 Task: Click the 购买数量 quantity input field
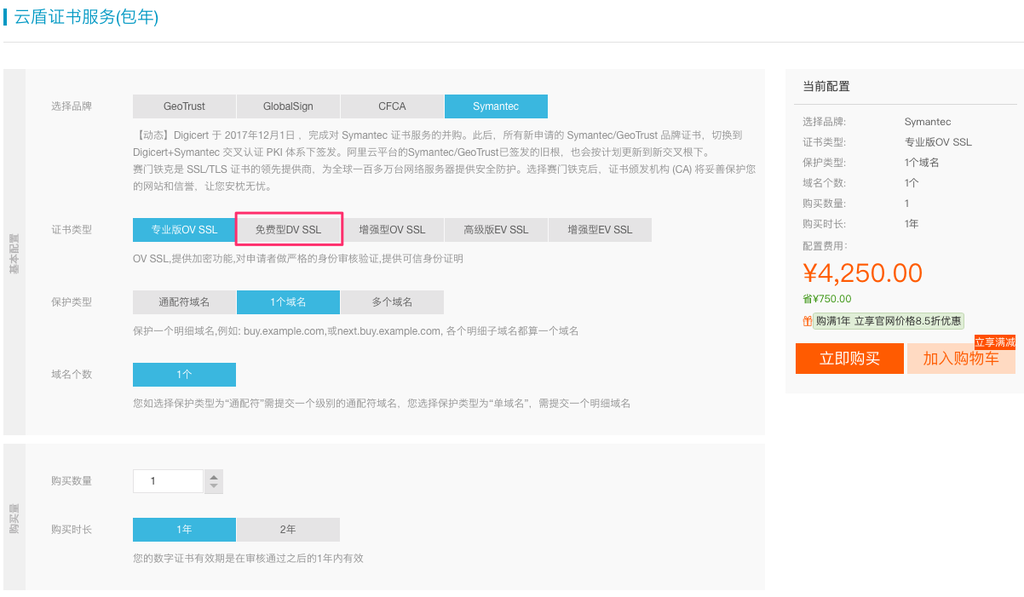(168, 481)
